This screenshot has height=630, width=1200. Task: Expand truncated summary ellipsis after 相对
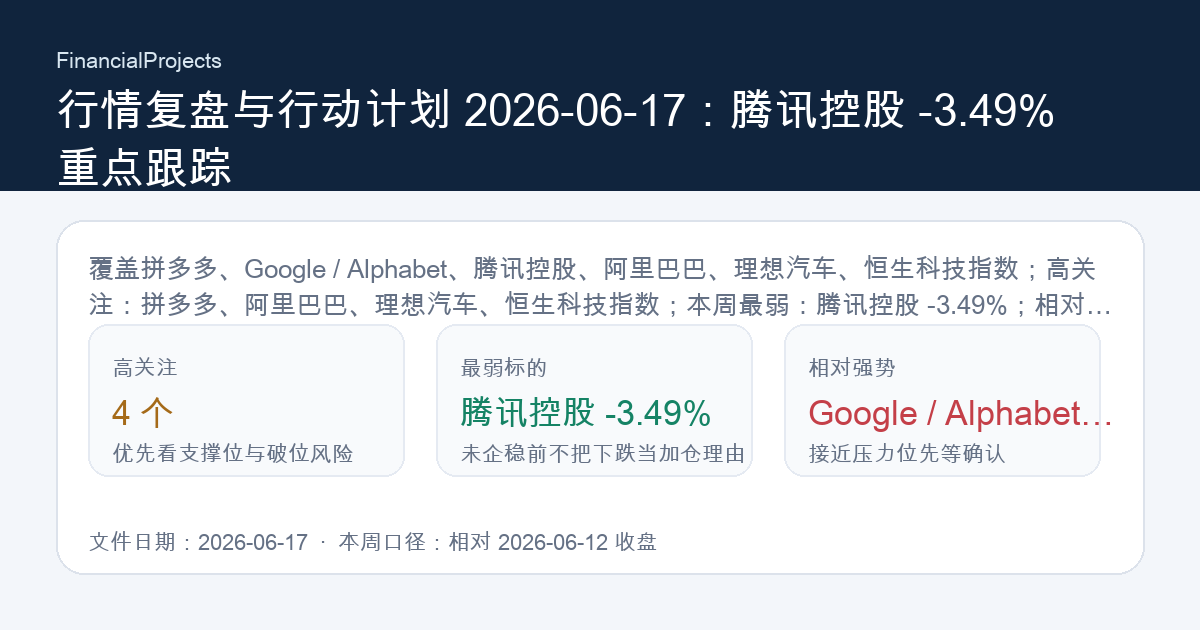[x=1099, y=304]
